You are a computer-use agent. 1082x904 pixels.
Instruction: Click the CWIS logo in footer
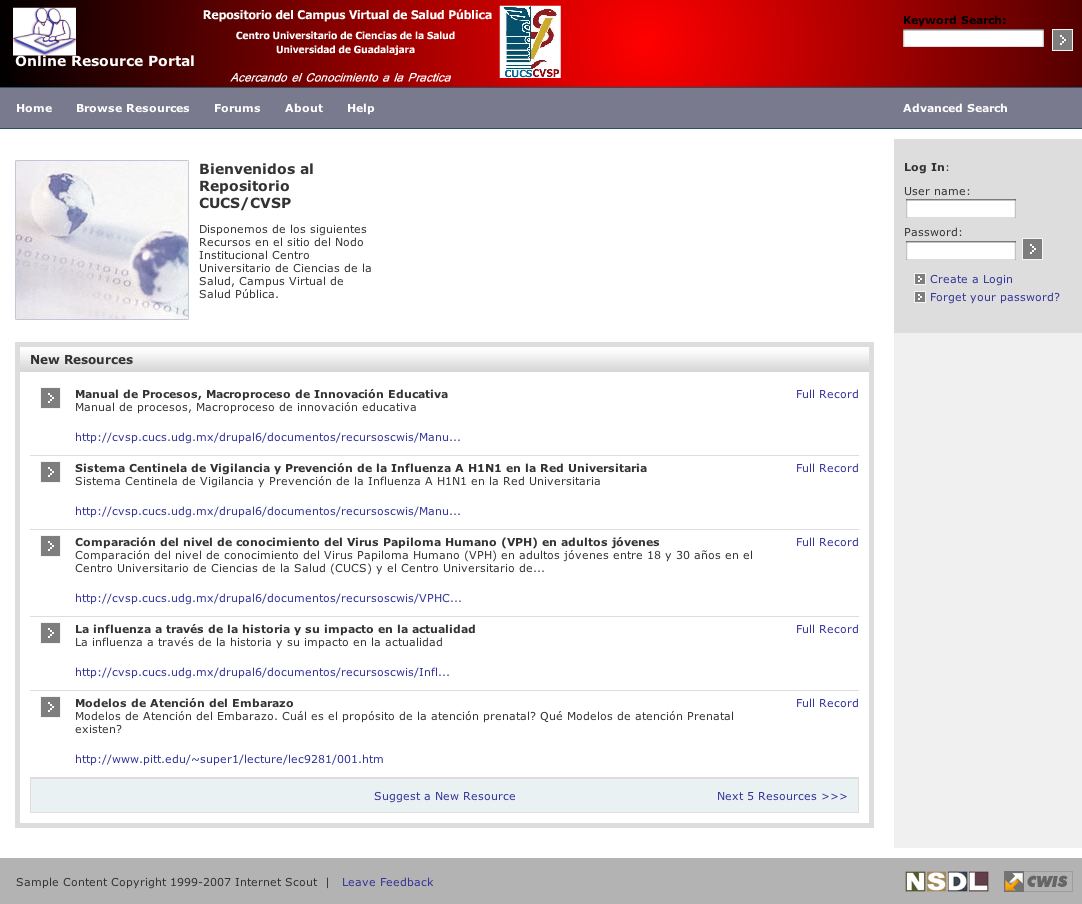tap(1038, 881)
